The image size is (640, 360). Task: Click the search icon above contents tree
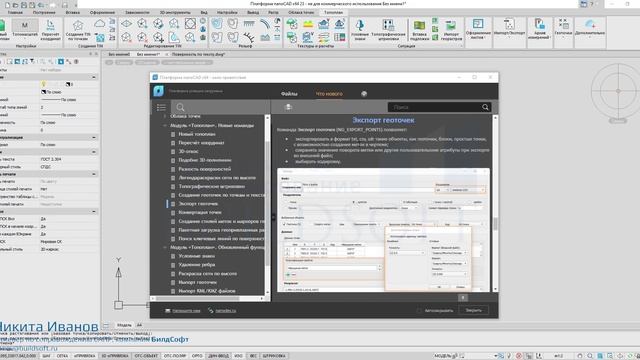(180, 107)
